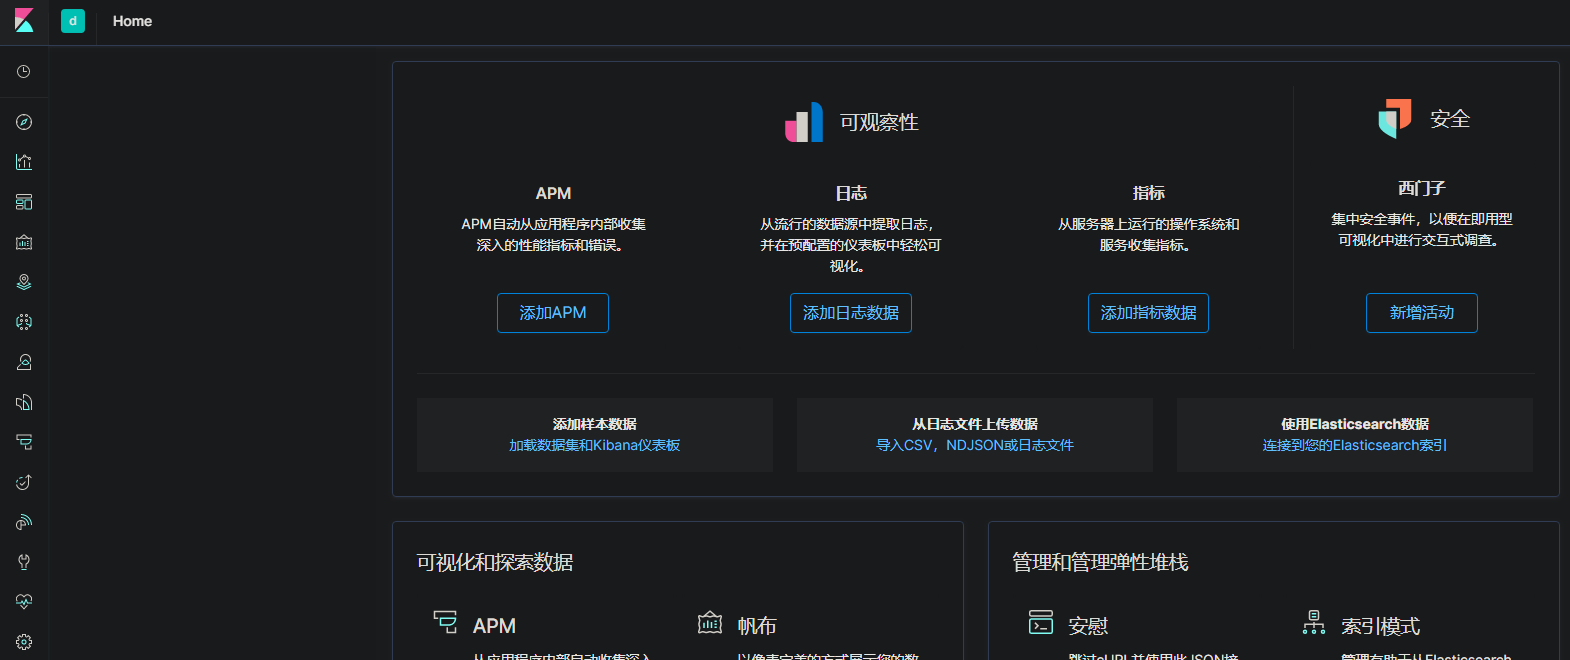Viewport: 1570px width, 660px height.
Task: Open Stack Monitoring heartbeat icon in sidebar
Action: 24,602
